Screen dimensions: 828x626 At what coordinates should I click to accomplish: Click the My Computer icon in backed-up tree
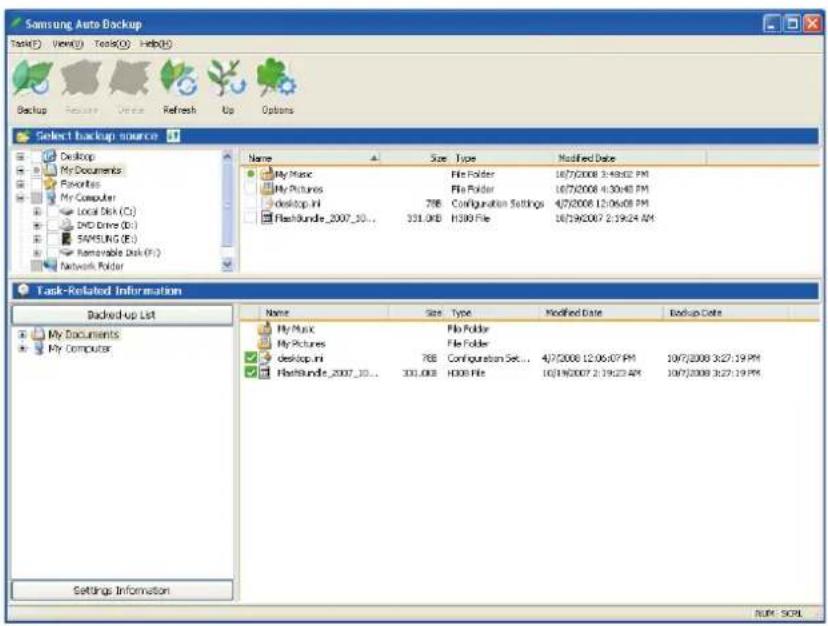39,348
